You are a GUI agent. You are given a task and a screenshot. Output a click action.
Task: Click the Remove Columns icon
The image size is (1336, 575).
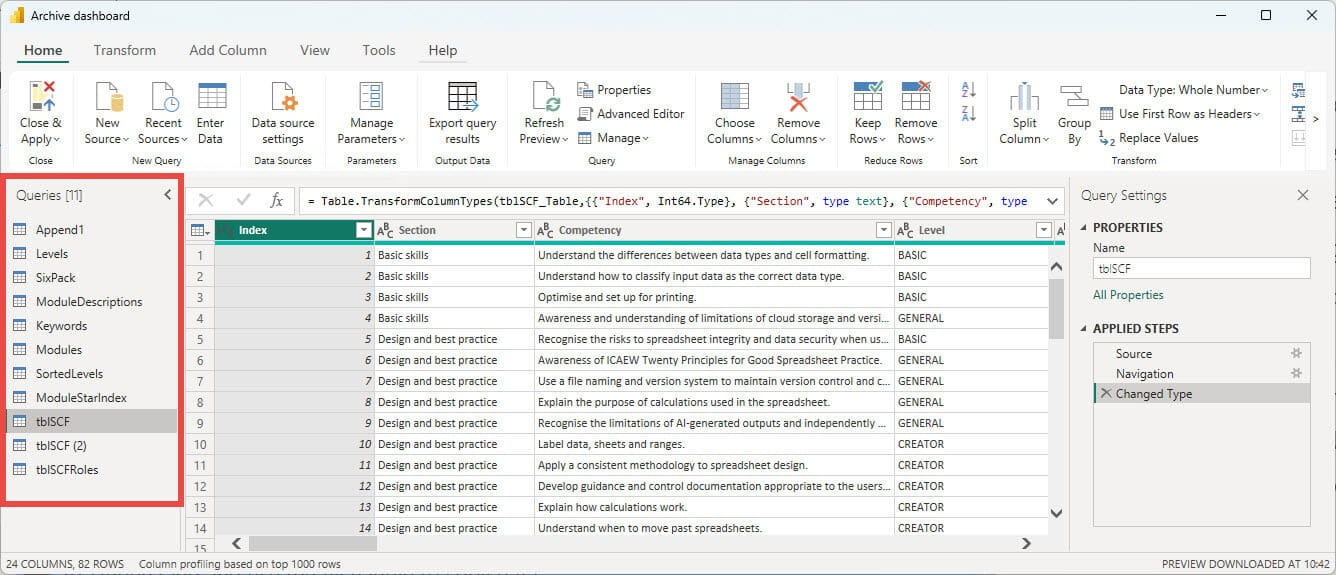tap(798, 97)
